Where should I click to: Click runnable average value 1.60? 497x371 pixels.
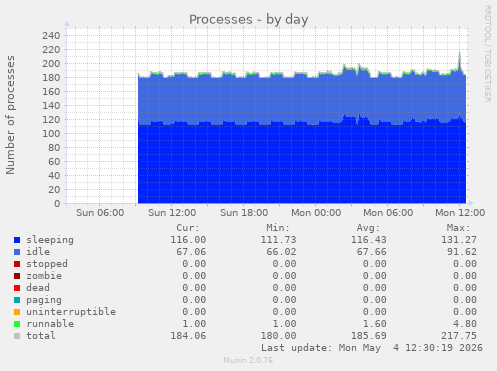(375, 324)
